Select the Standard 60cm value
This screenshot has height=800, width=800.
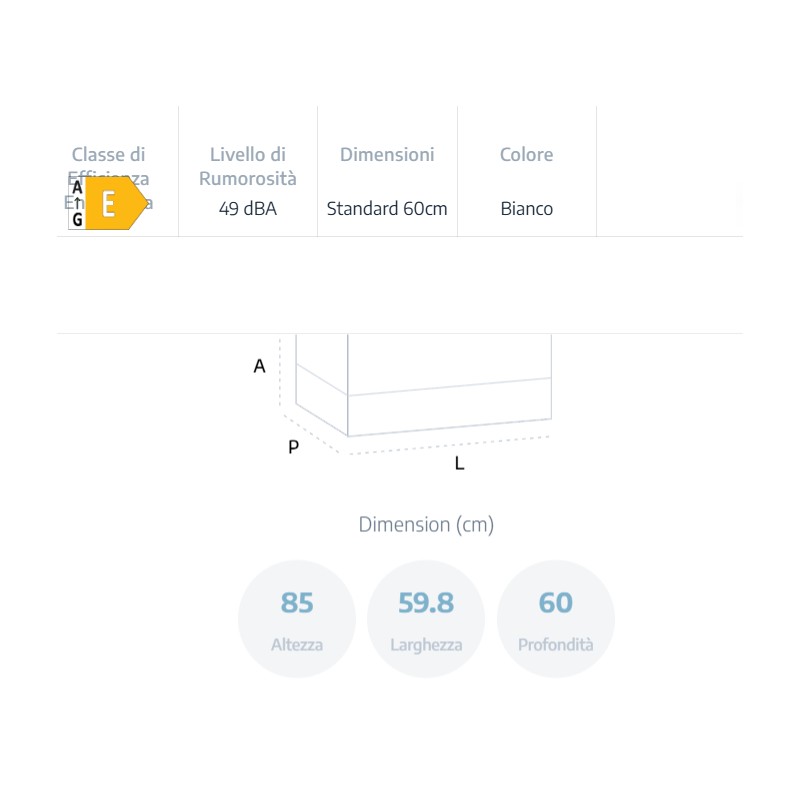pyautogui.click(x=387, y=209)
